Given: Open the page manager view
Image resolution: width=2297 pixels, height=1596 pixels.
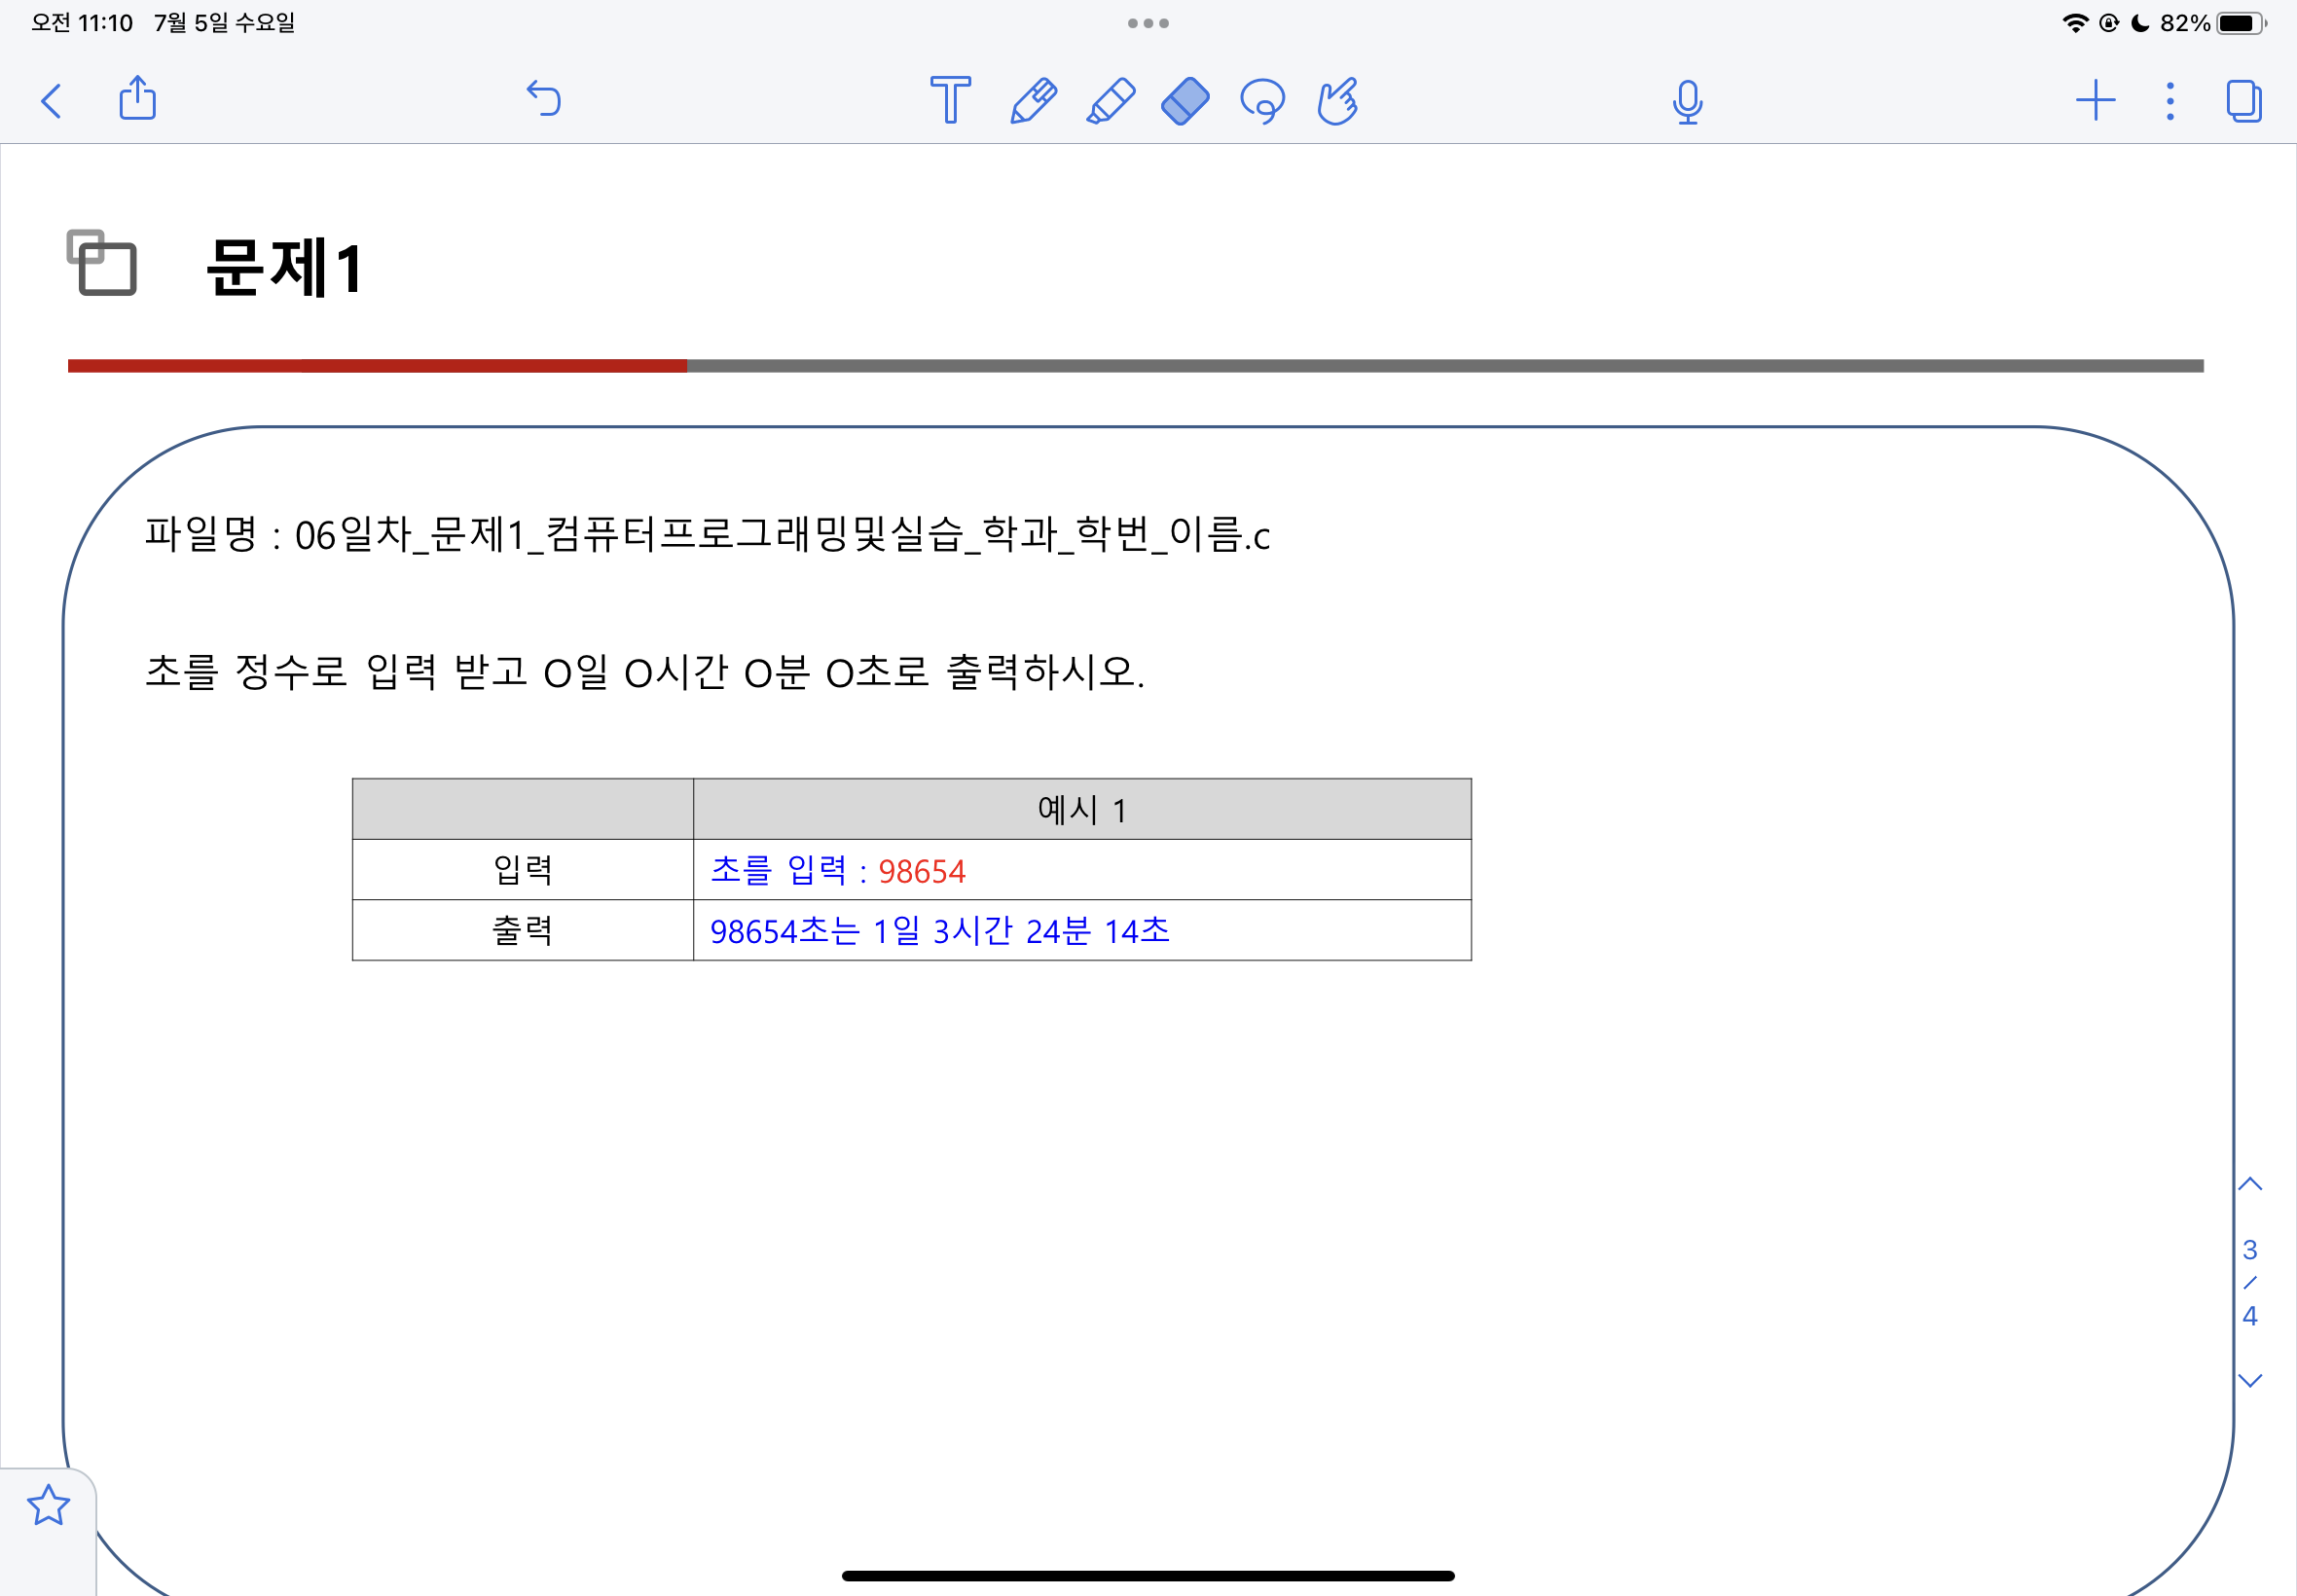Looking at the screenshot, I should tap(2244, 101).
